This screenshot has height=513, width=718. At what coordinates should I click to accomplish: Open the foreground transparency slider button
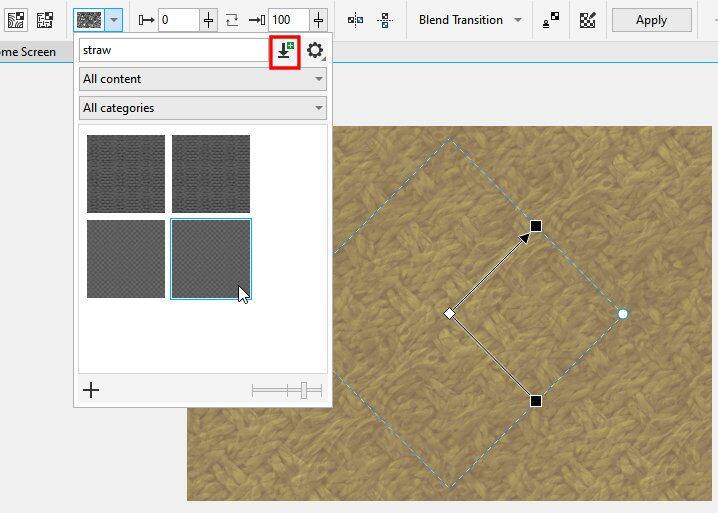[x=209, y=20]
